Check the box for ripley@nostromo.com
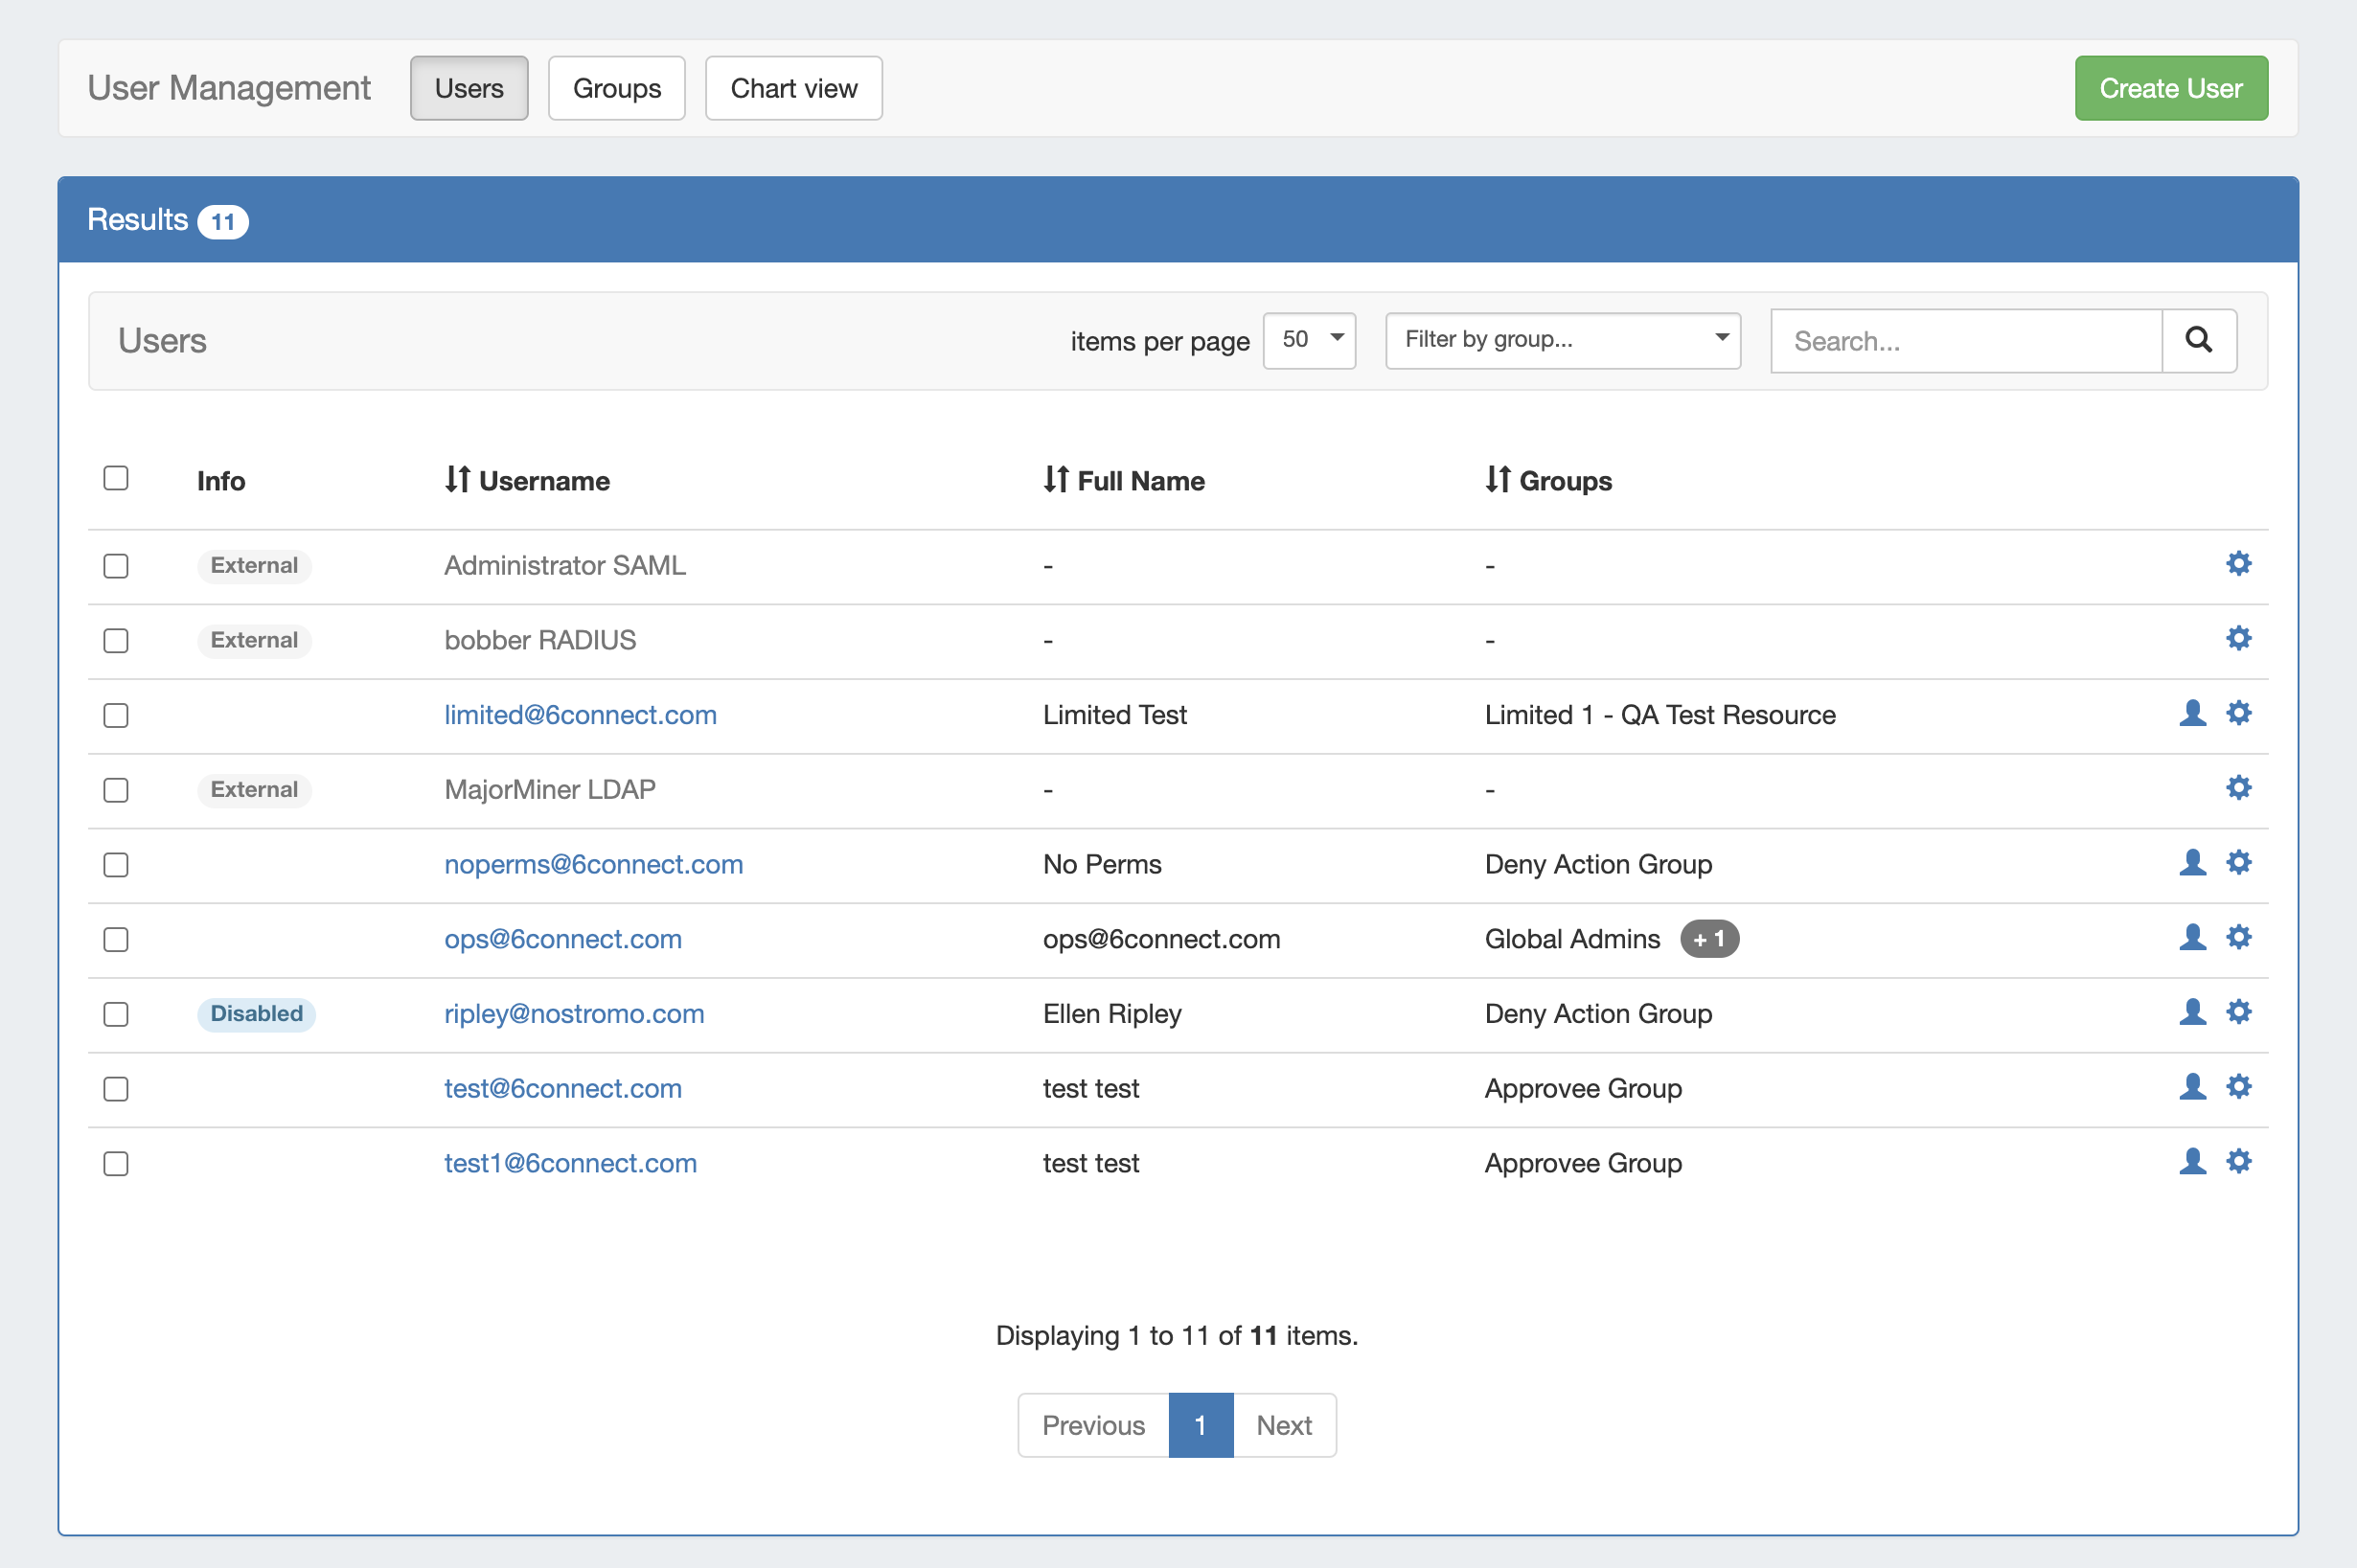Screen dimensions: 2357x1568 (x=116, y=1014)
